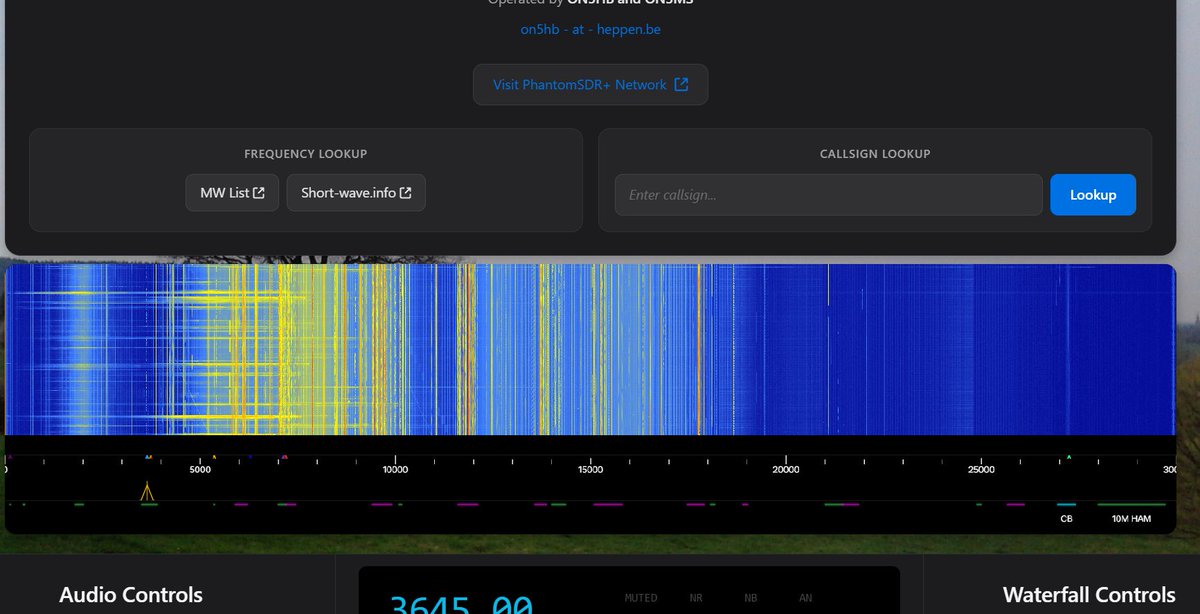The image size is (1200, 614).
Task: Click the green marker near 27000 kHz
Action: 1069,457
